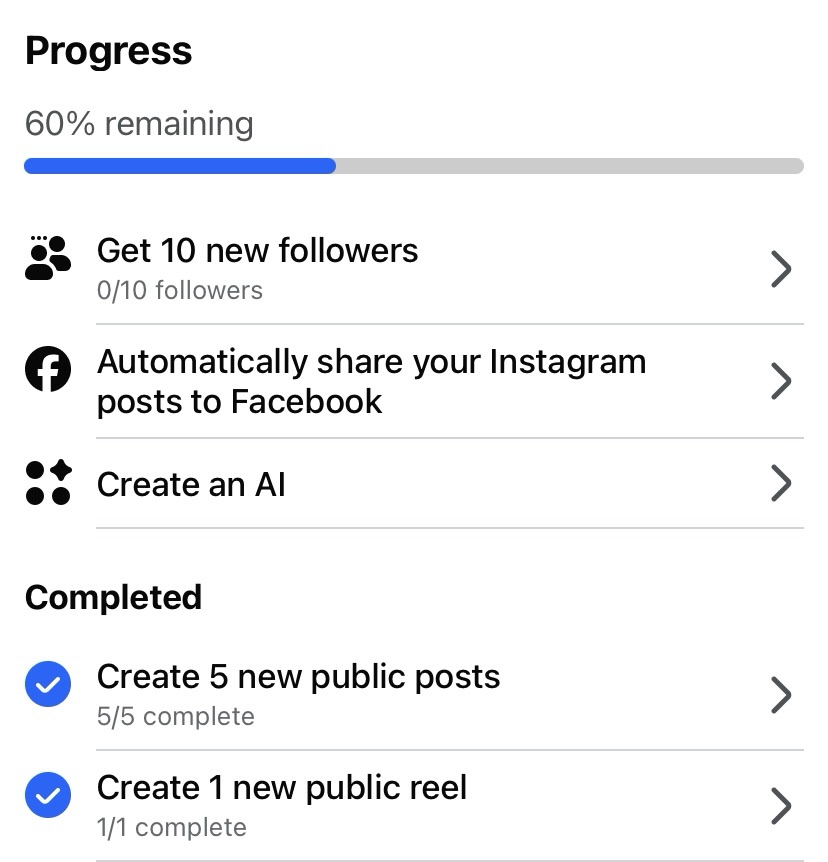
Task: Click the 0/10 followers counter text
Action: pyautogui.click(x=180, y=291)
